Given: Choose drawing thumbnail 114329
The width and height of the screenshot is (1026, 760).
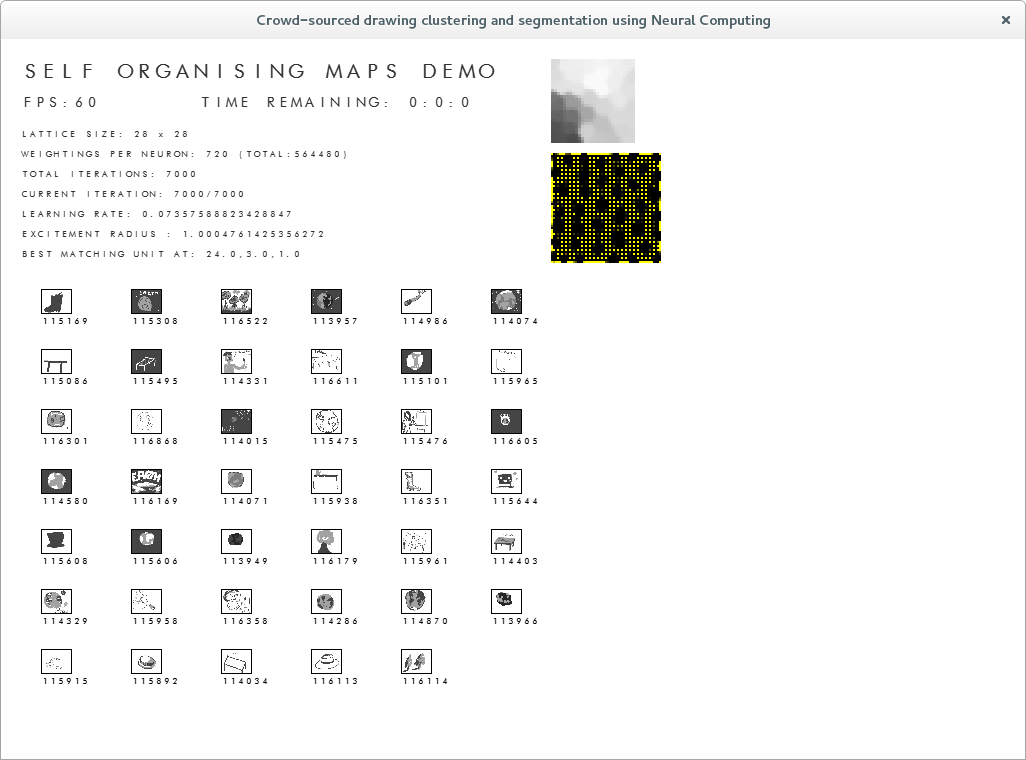Looking at the screenshot, I should click(56, 602).
